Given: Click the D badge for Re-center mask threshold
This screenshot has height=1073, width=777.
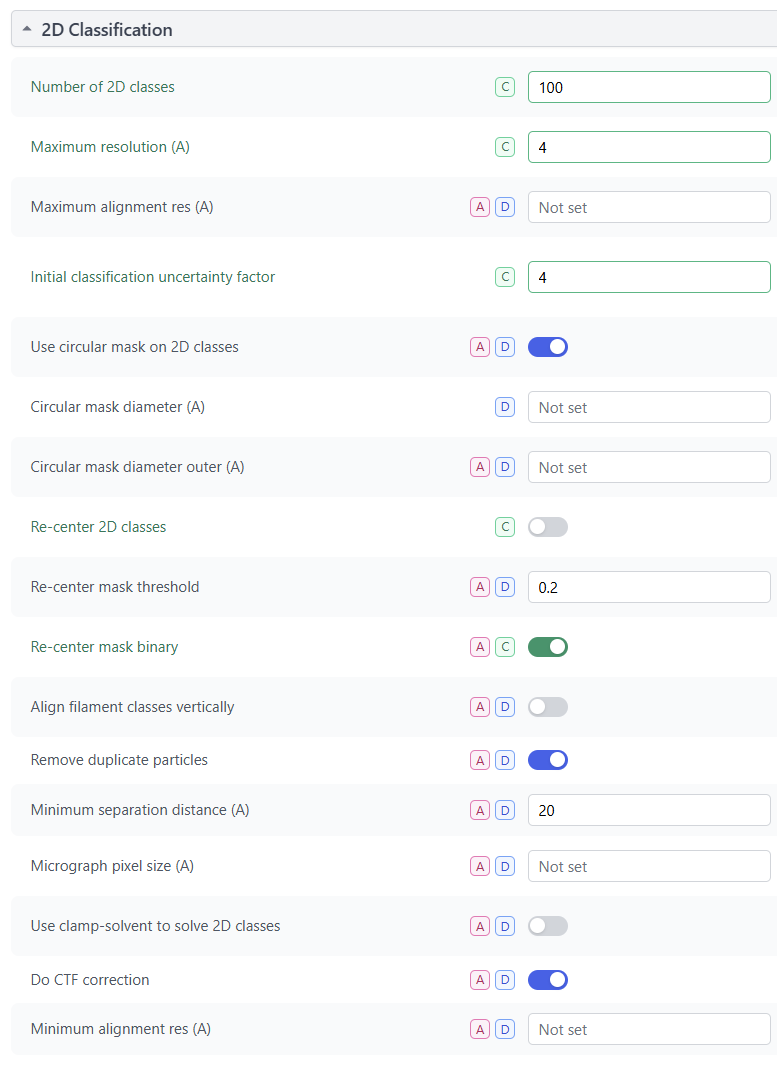Looking at the screenshot, I should [x=505, y=587].
